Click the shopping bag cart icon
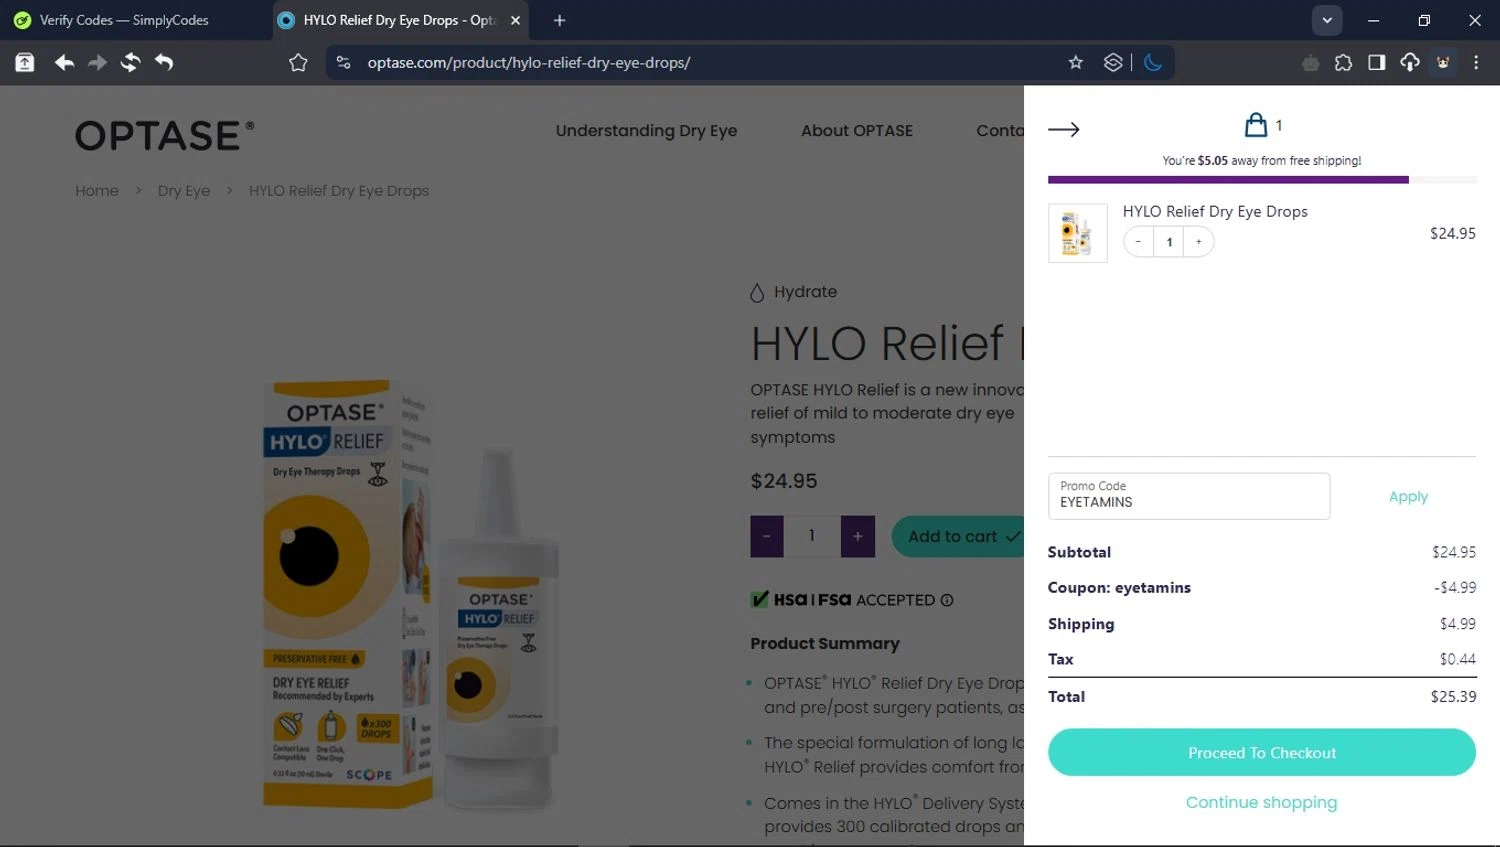 [x=1256, y=125]
